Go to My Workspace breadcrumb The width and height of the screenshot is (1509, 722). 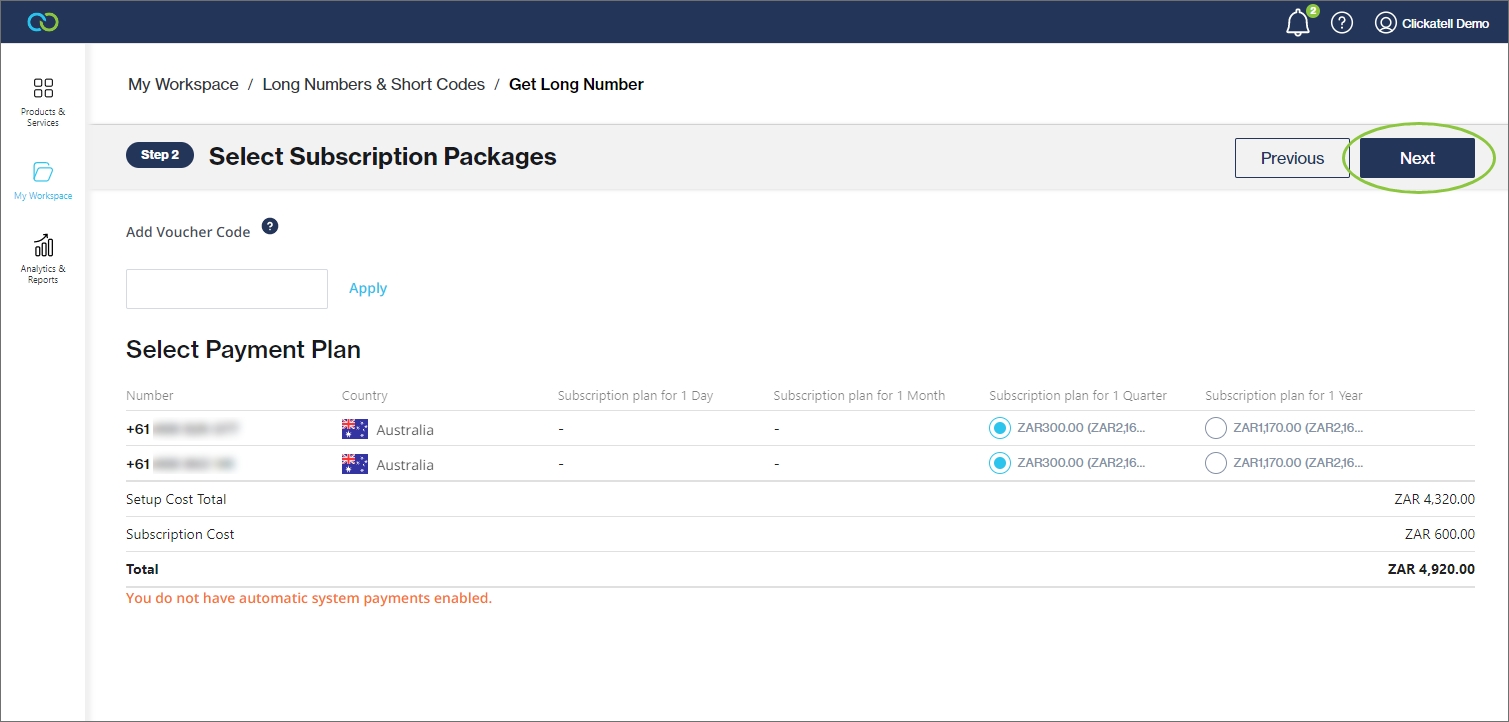183,85
